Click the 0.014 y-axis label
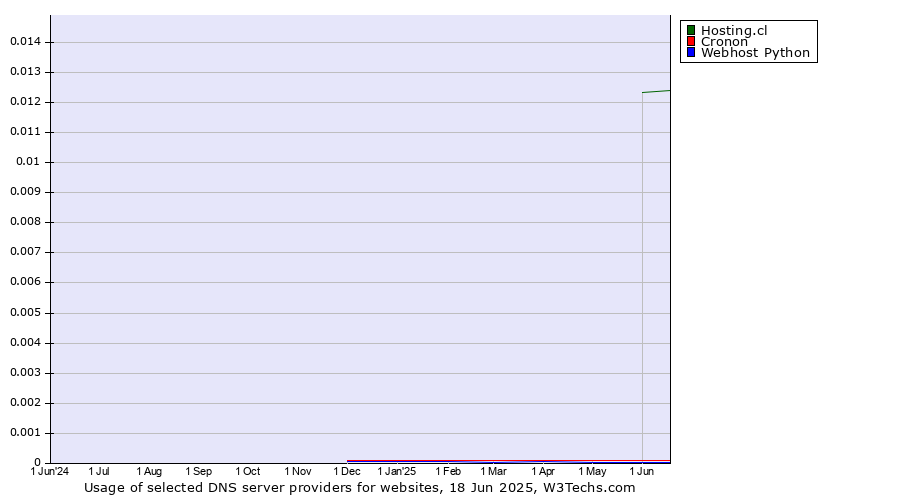 25,41
